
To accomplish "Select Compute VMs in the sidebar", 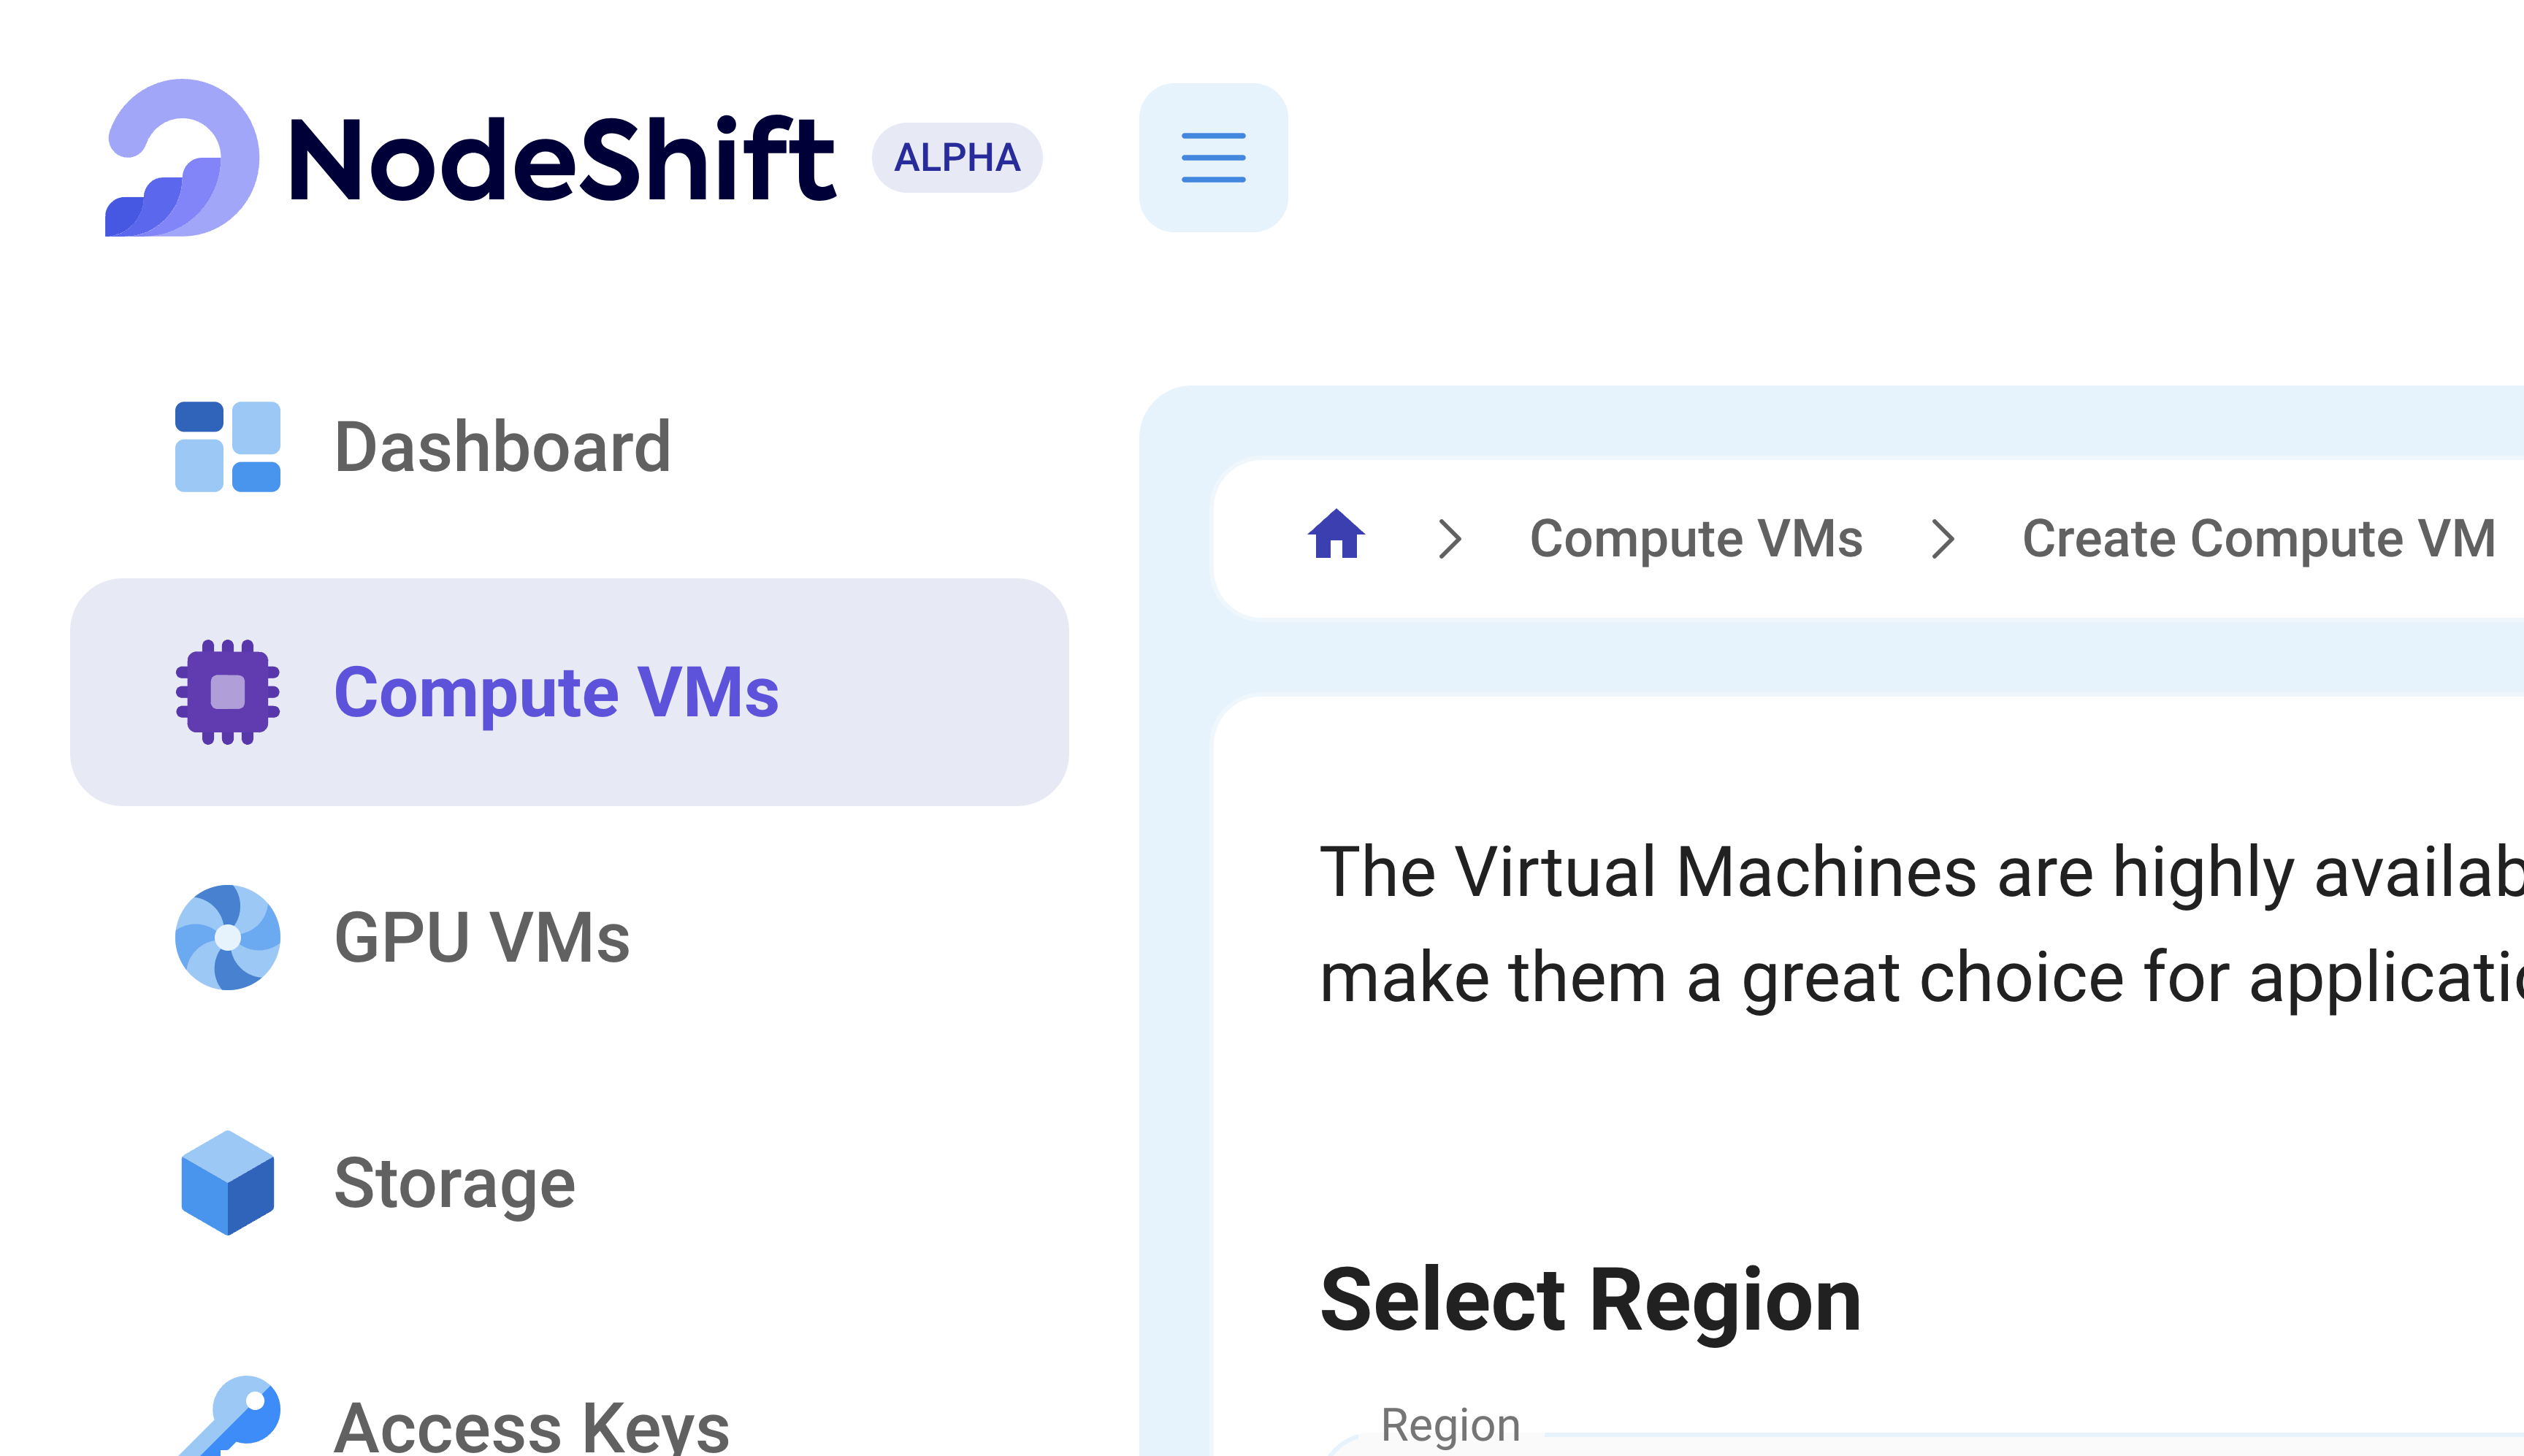I will 570,692.
